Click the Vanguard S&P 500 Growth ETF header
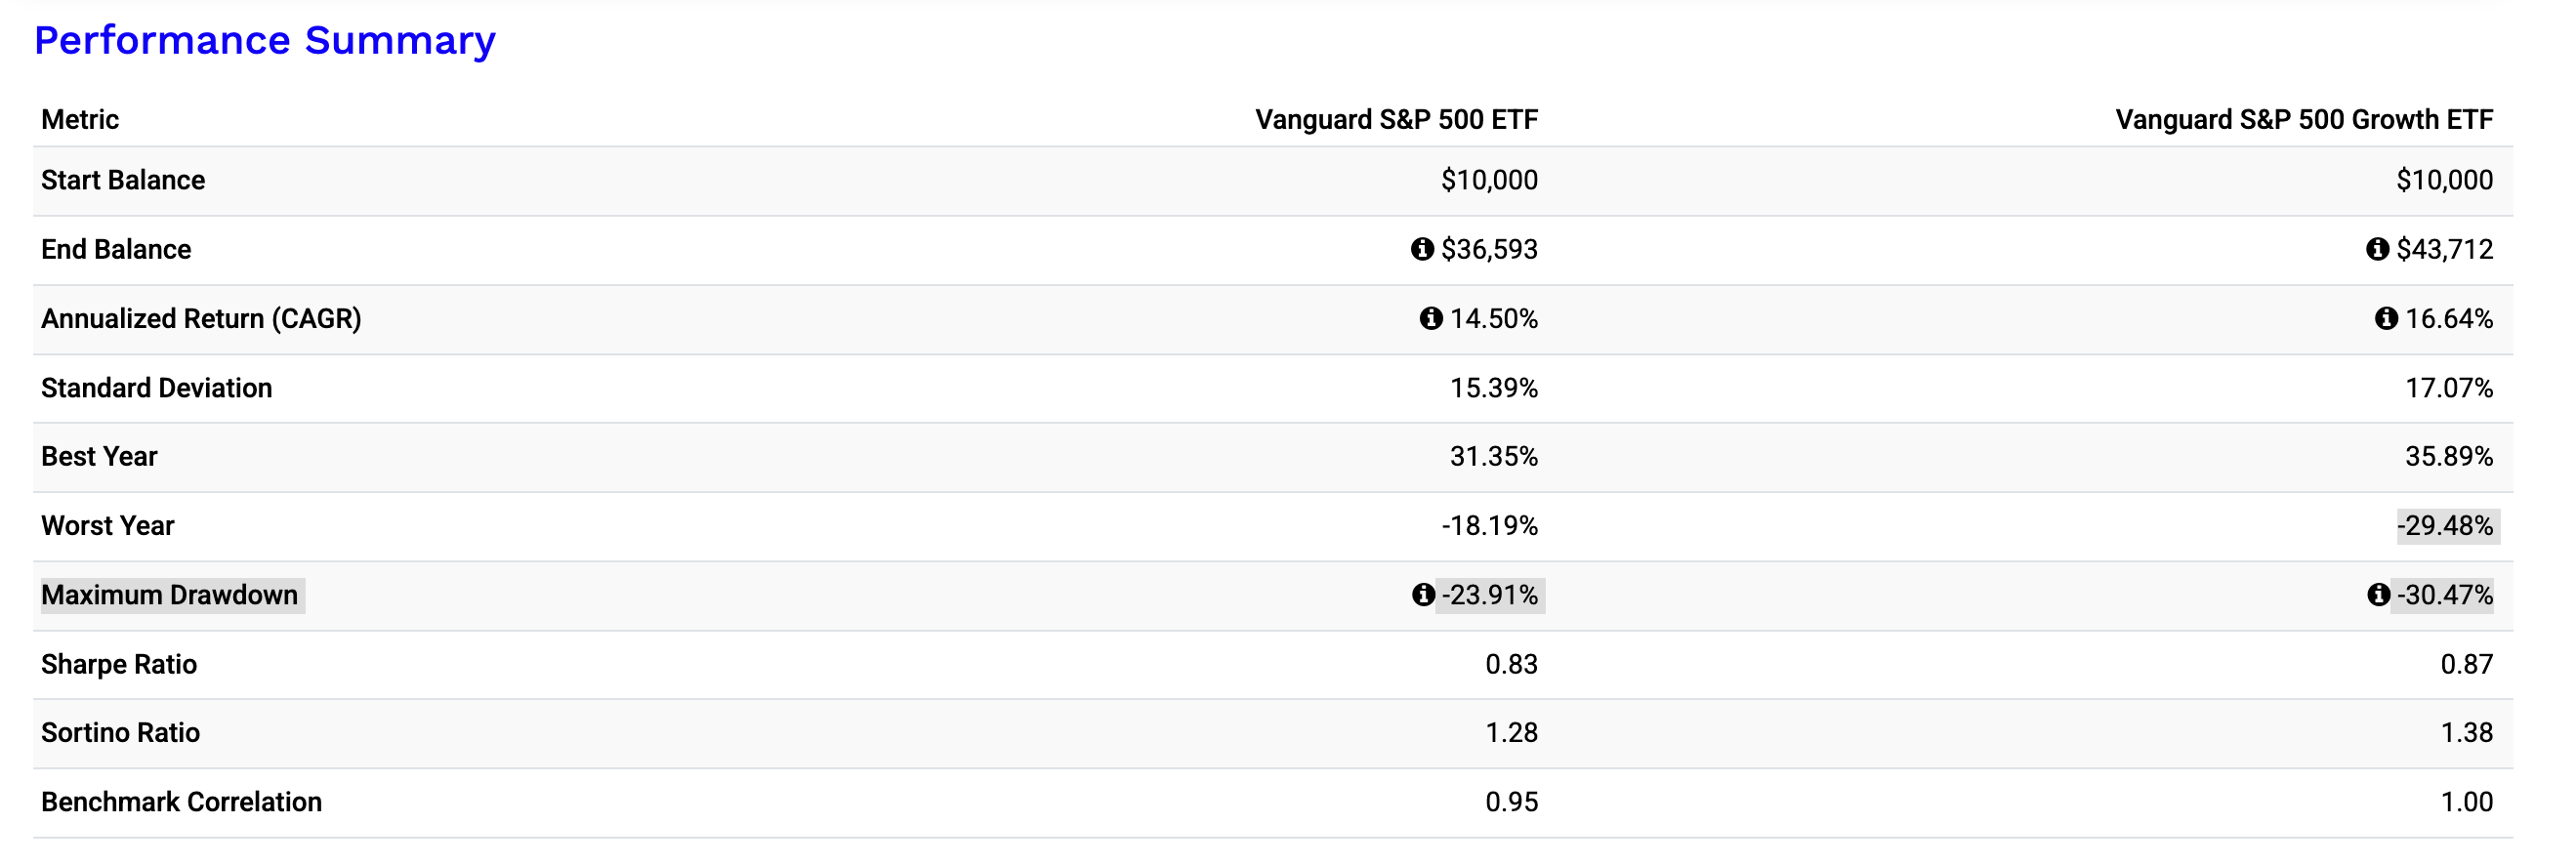Screen dimensions: 2576x865 pos(2303,120)
